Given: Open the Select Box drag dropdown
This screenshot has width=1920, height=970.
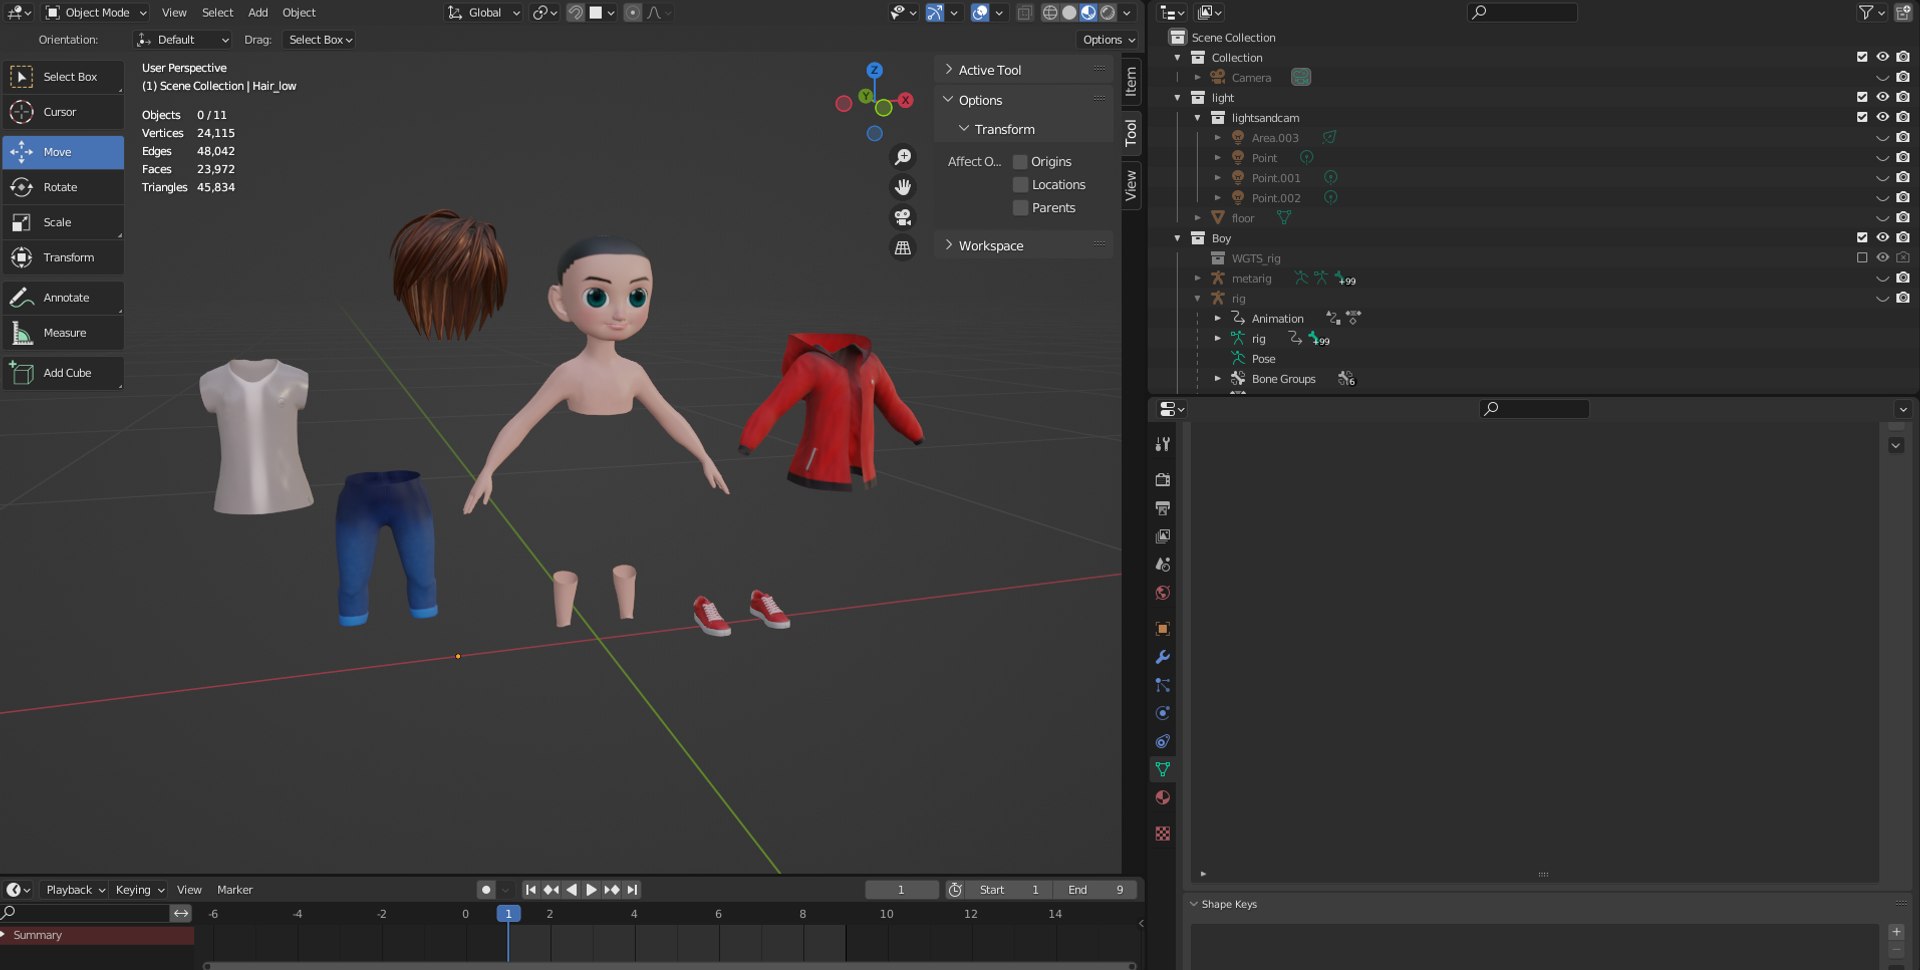Looking at the screenshot, I should pos(320,40).
